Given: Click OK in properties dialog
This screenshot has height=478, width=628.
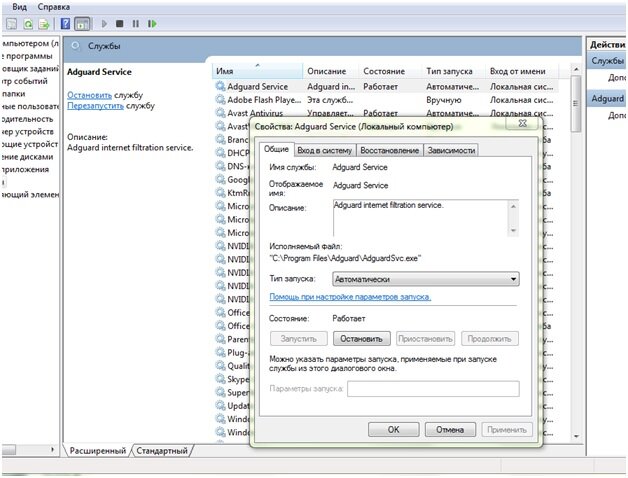Looking at the screenshot, I should [x=394, y=430].
